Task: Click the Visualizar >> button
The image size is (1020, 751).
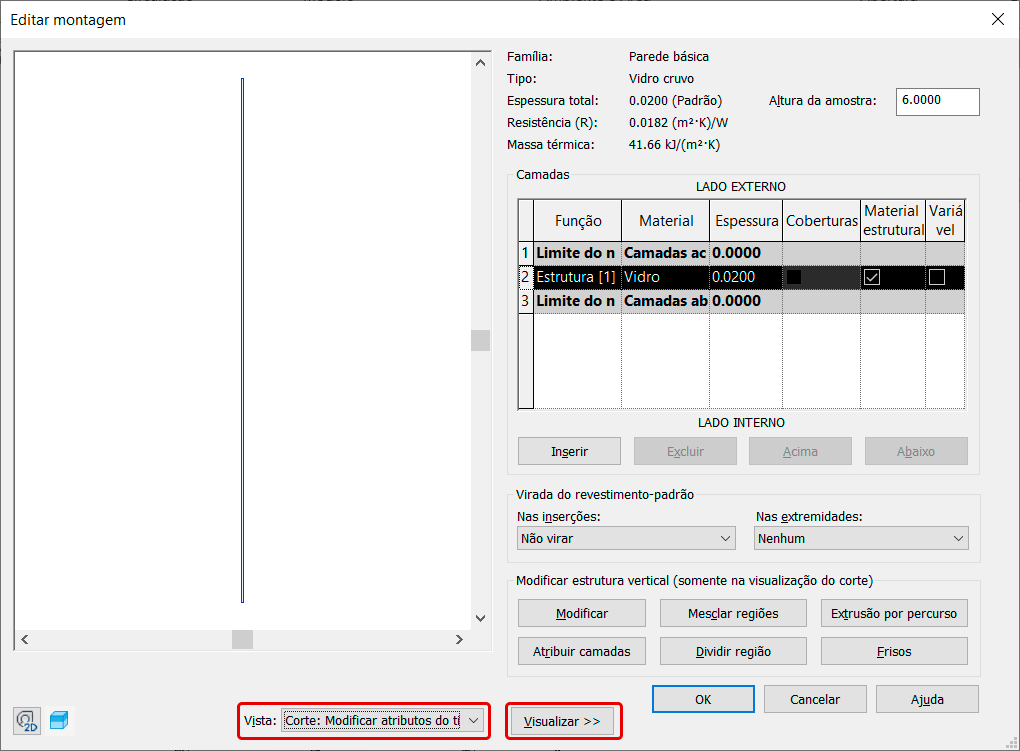Action: (562, 721)
